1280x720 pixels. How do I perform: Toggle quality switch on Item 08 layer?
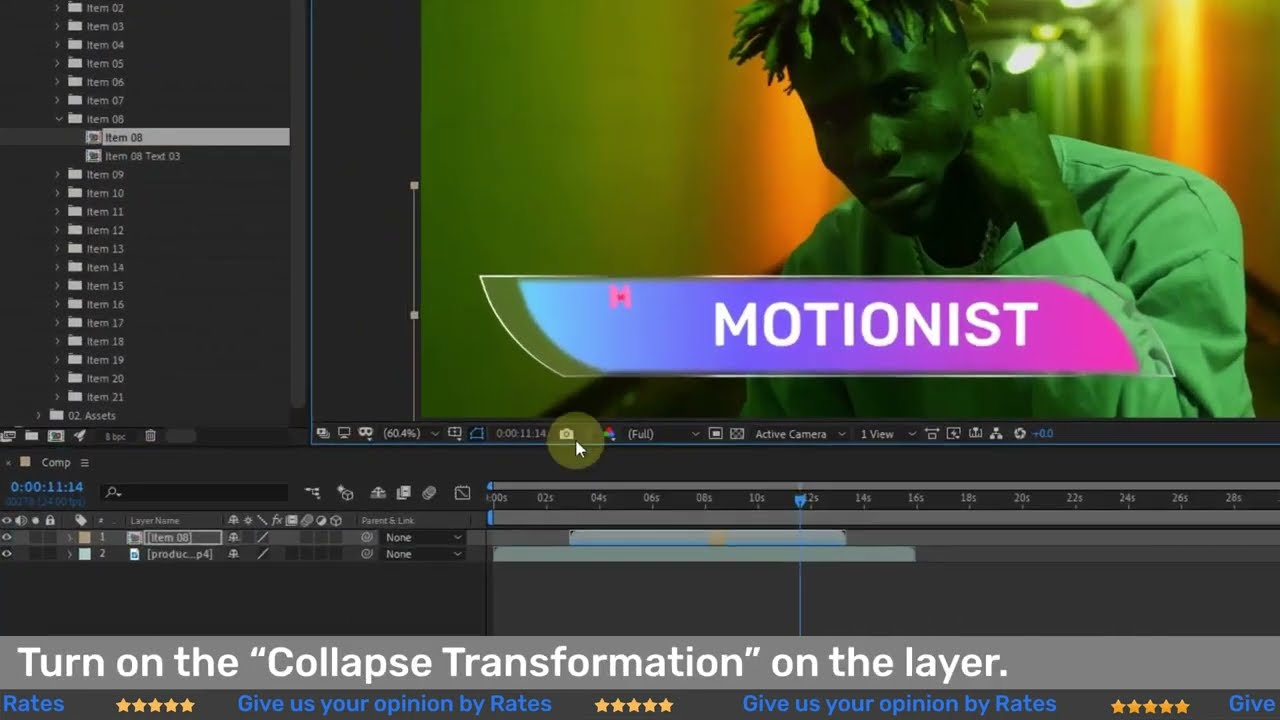point(263,538)
